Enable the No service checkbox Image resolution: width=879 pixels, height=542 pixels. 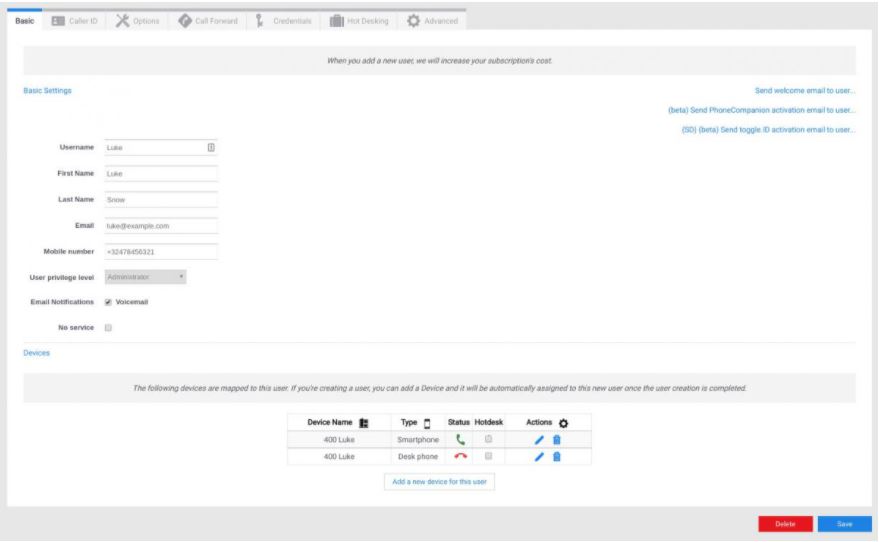(108, 327)
